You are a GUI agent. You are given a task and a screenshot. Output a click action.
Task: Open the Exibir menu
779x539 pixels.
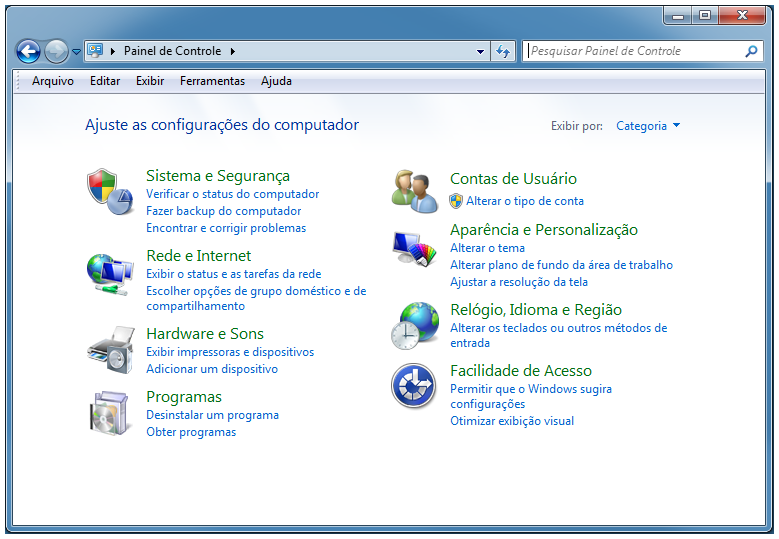point(150,81)
